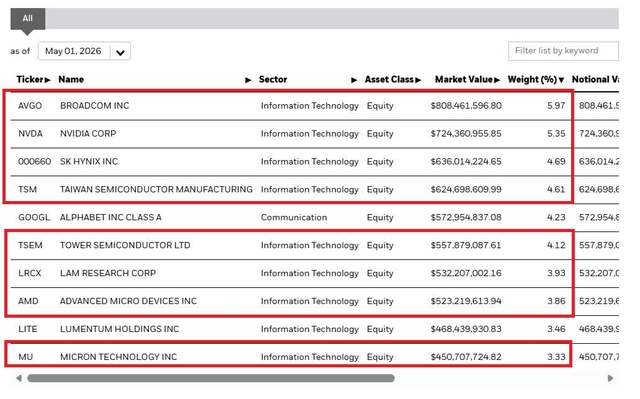Click market value $636,014,224.65
640x399 pixels.
coord(466,162)
